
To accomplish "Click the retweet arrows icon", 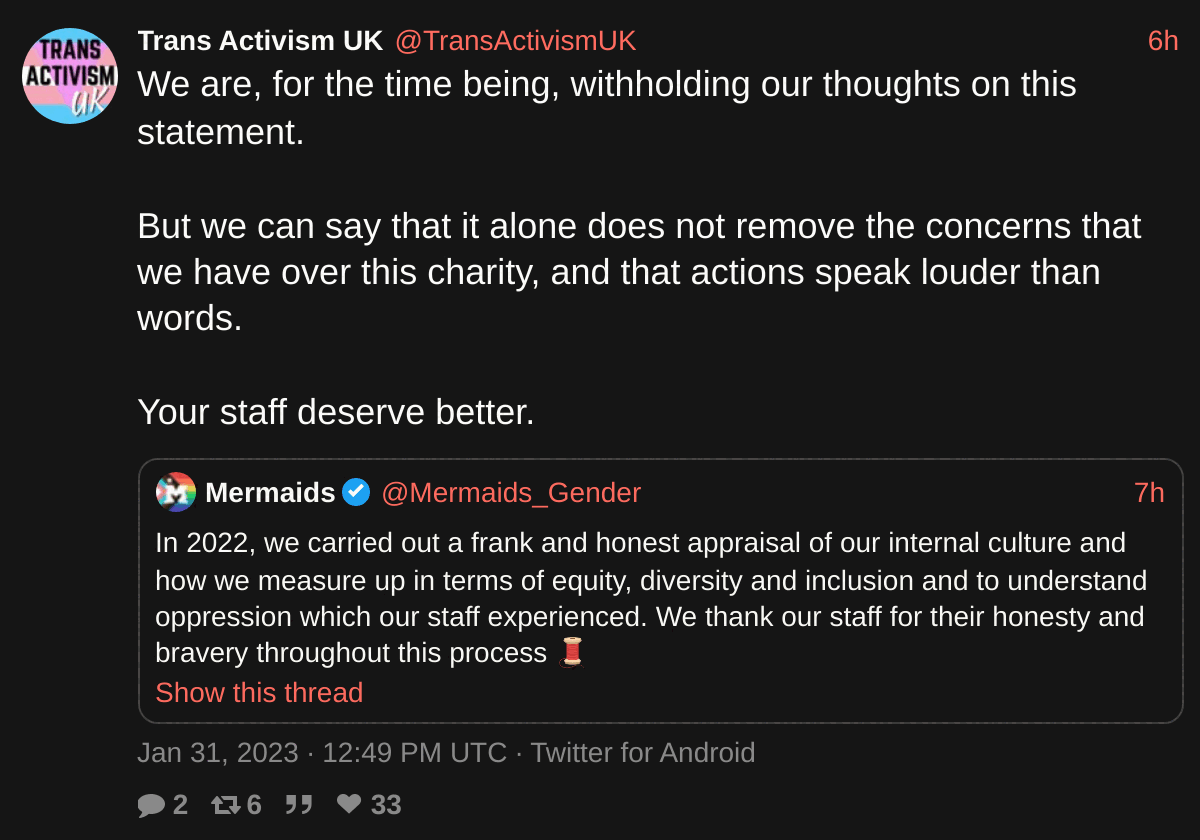I will tap(226, 805).
